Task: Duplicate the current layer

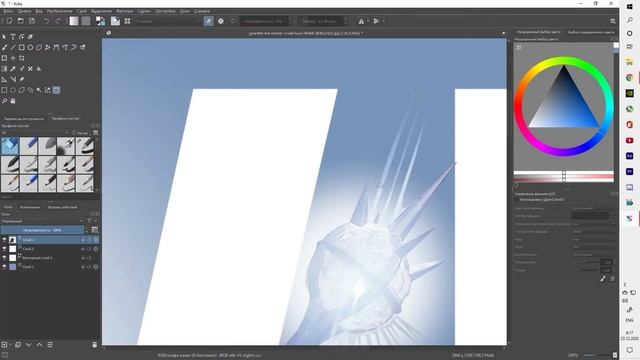Action: 18,345
